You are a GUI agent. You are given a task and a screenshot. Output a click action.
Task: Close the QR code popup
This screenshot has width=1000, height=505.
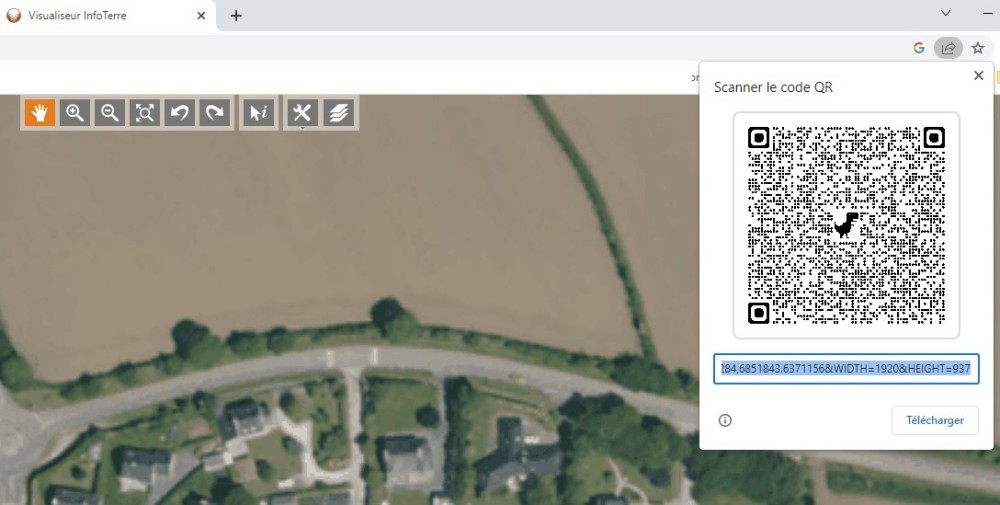978,76
